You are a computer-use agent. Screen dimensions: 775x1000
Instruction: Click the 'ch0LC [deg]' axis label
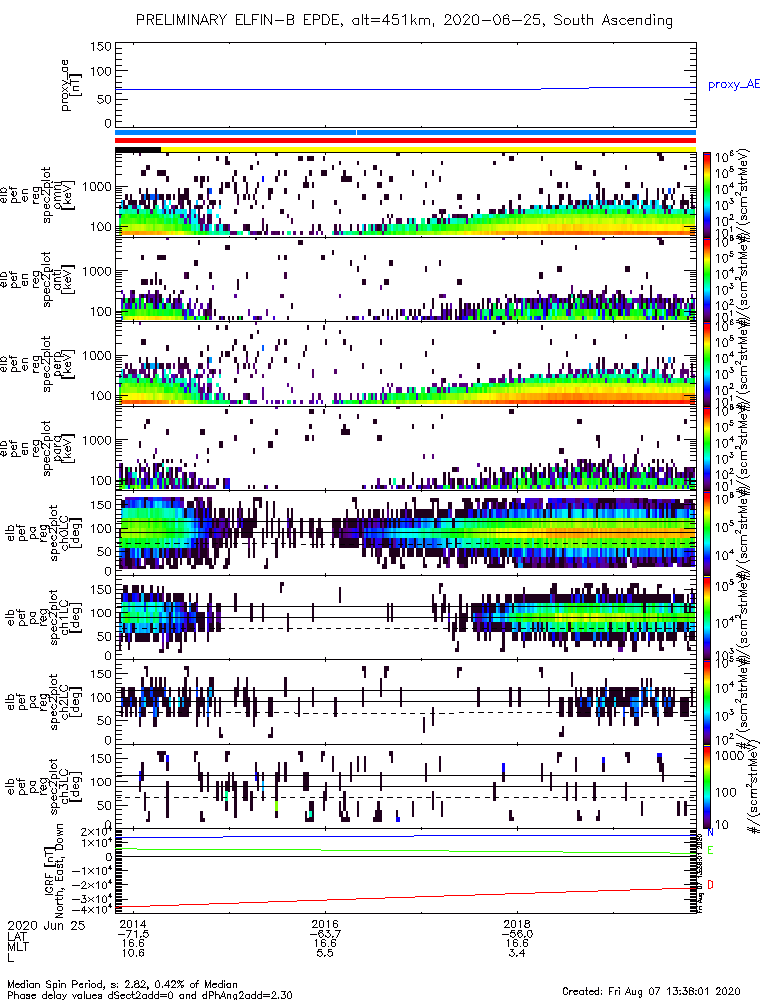[x=68, y=533]
